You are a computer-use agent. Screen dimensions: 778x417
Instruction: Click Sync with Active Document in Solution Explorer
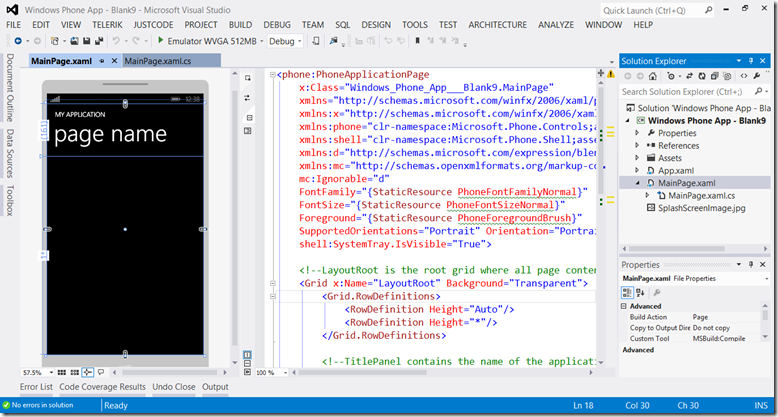(x=690, y=76)
